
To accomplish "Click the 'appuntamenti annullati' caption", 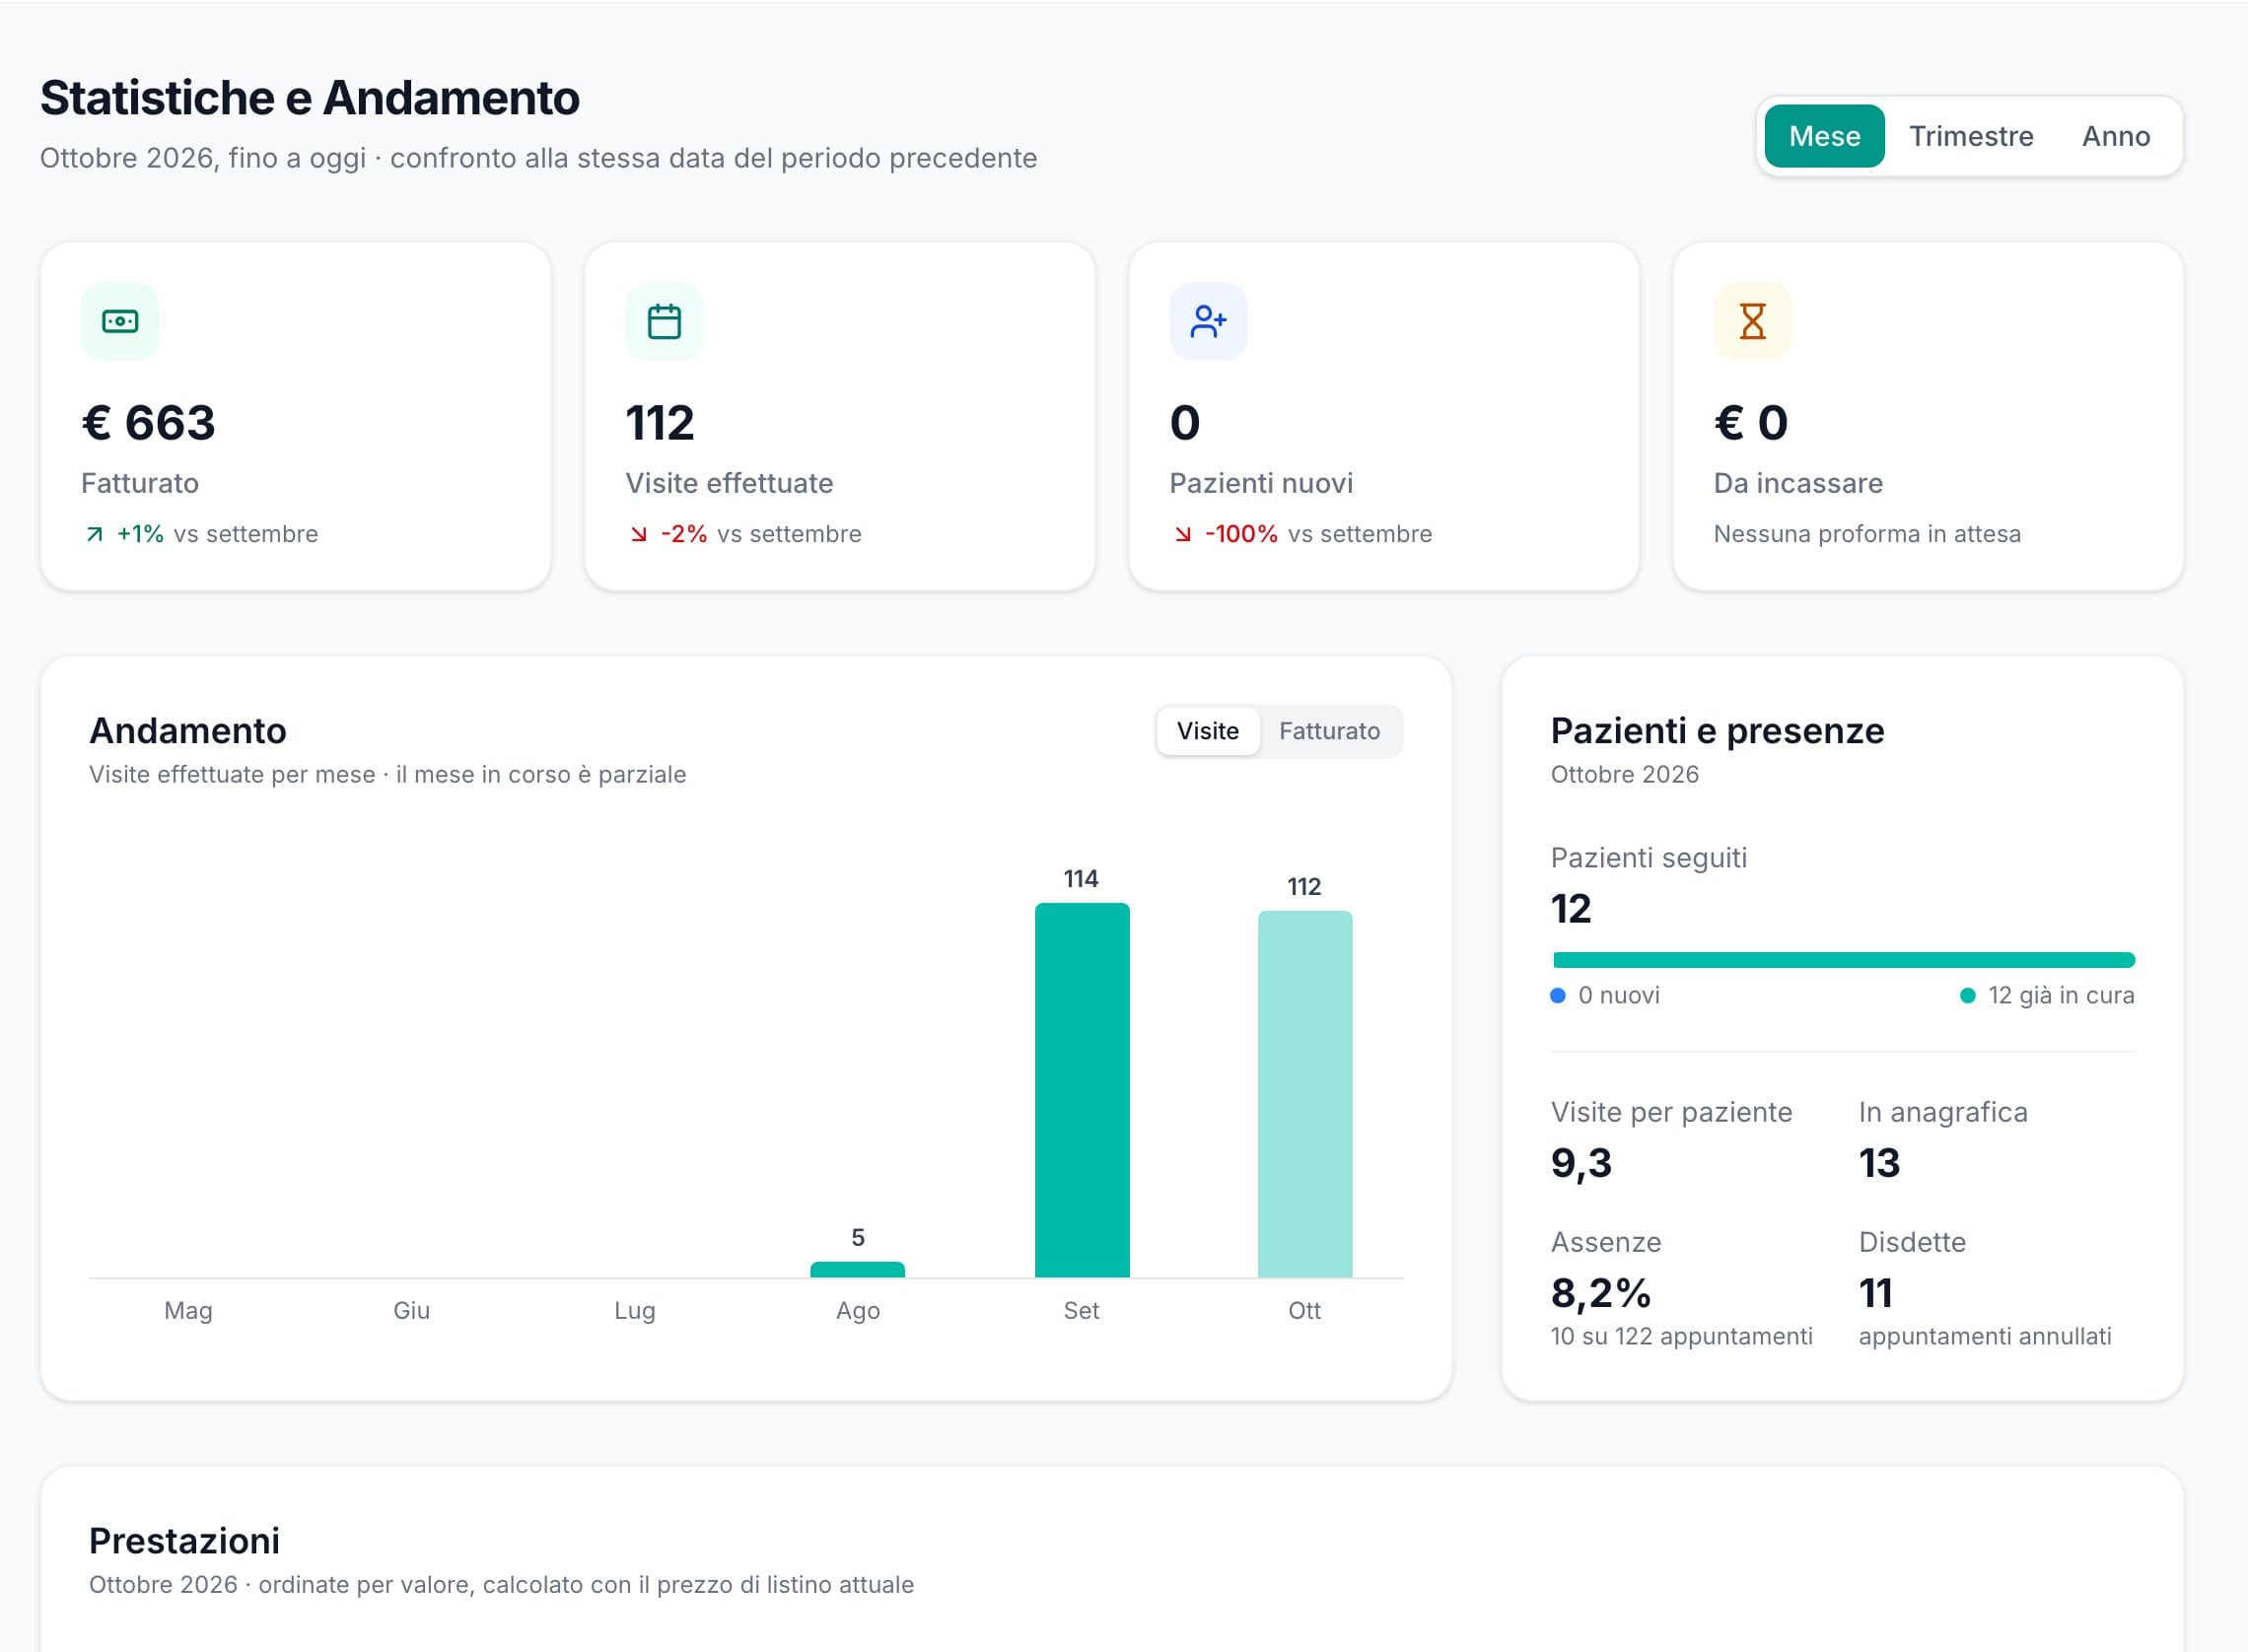I will pyautogui.click(x=1985, y=1337).
